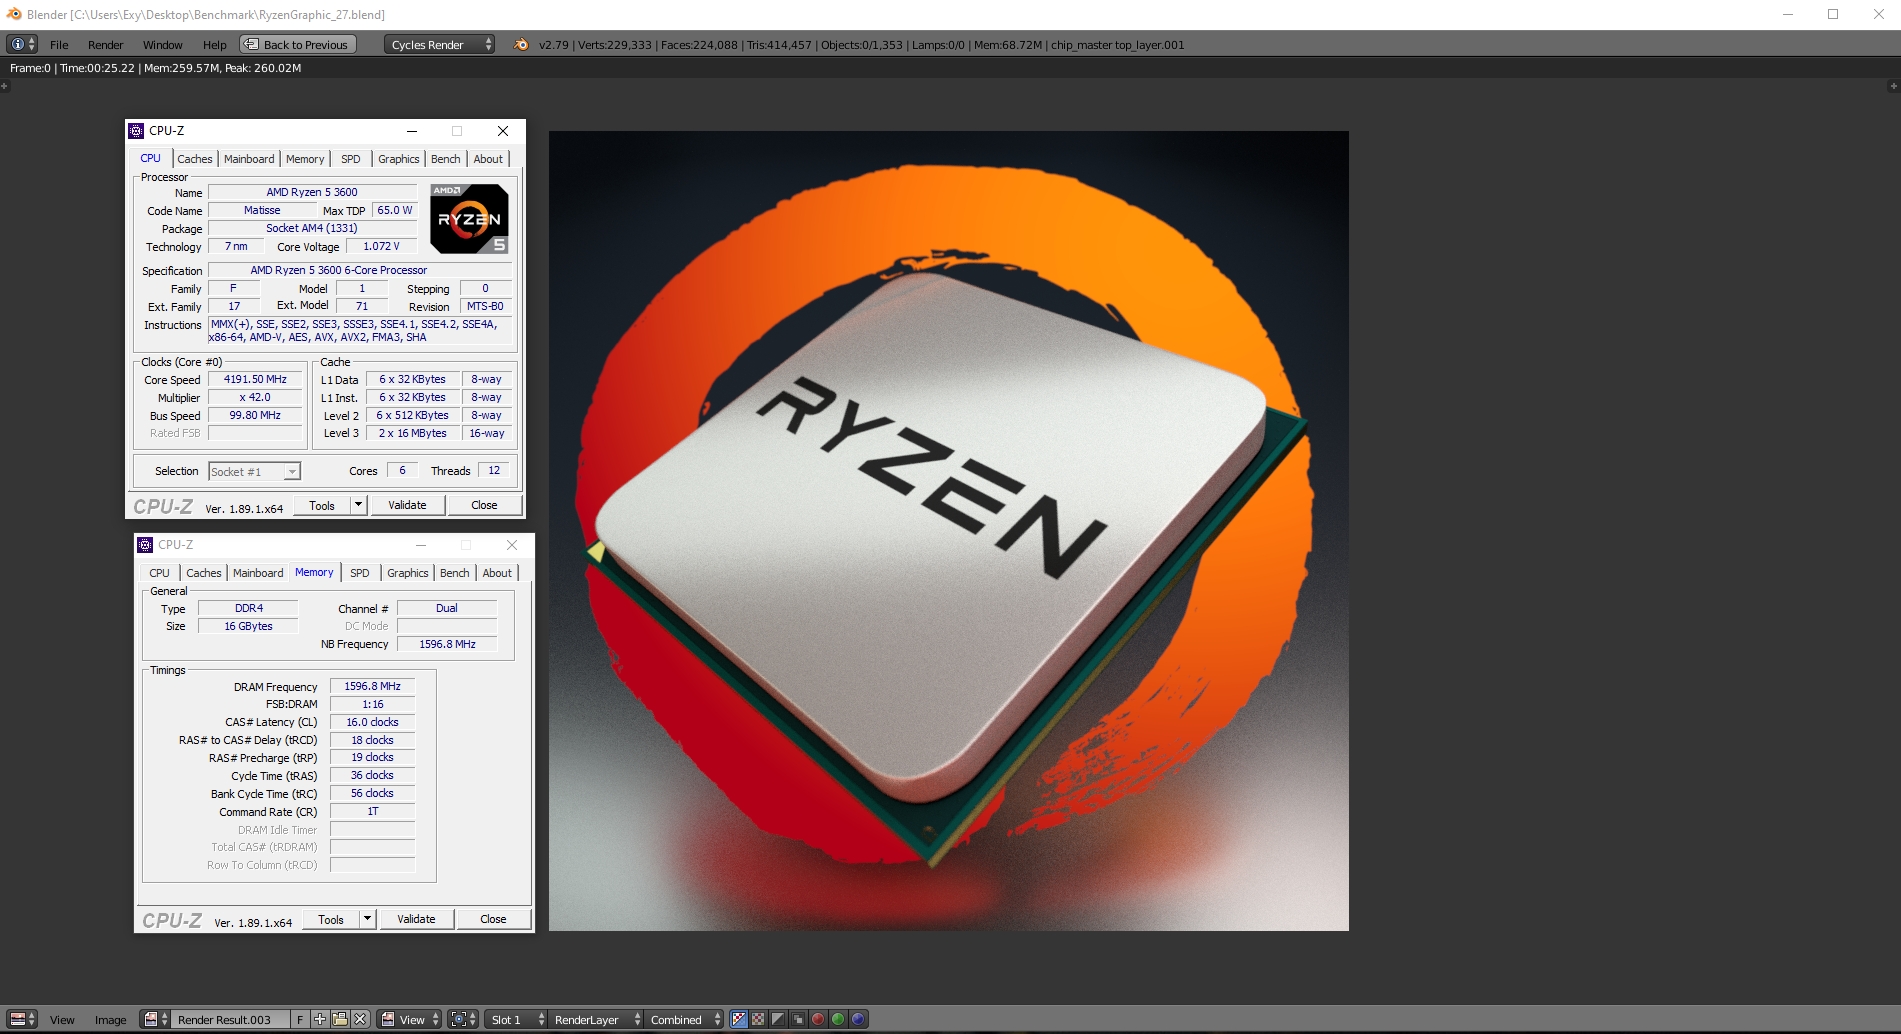Expand the Tools arrow in the CPU-Z CPU window
Screen dimensions: 1901x1034
tap(359, 505)
